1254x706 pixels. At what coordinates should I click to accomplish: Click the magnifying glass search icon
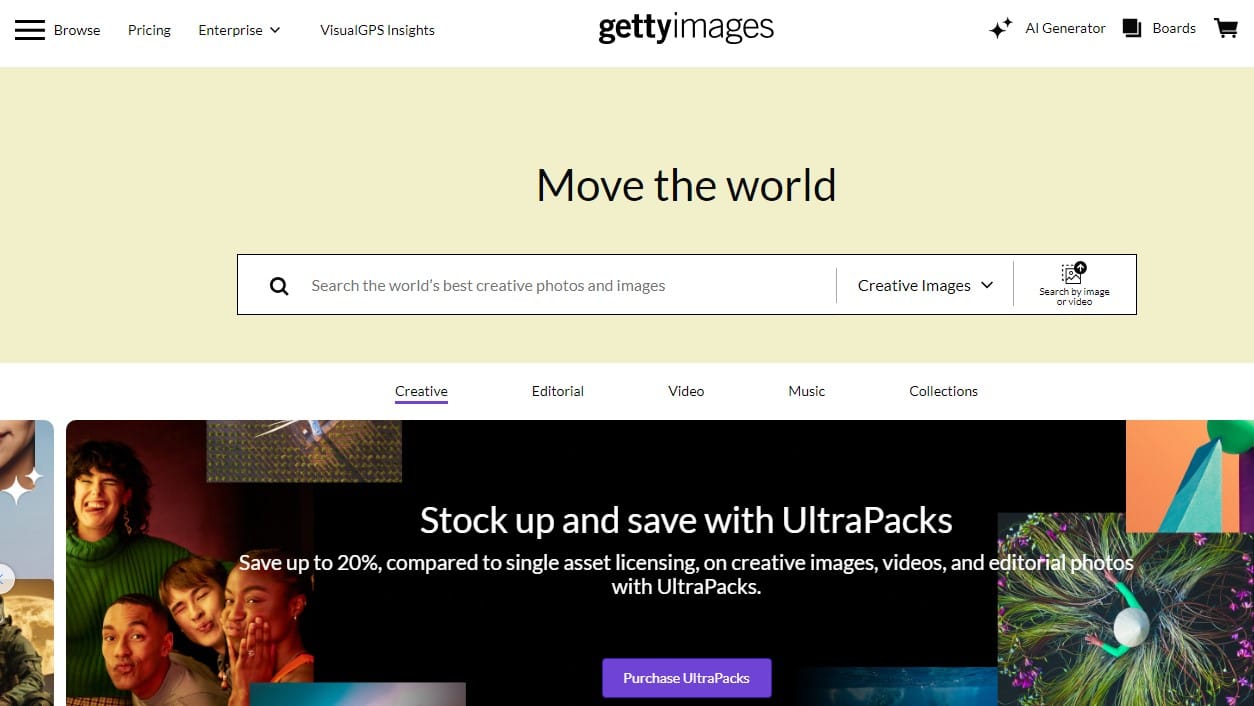click(279, 286)
